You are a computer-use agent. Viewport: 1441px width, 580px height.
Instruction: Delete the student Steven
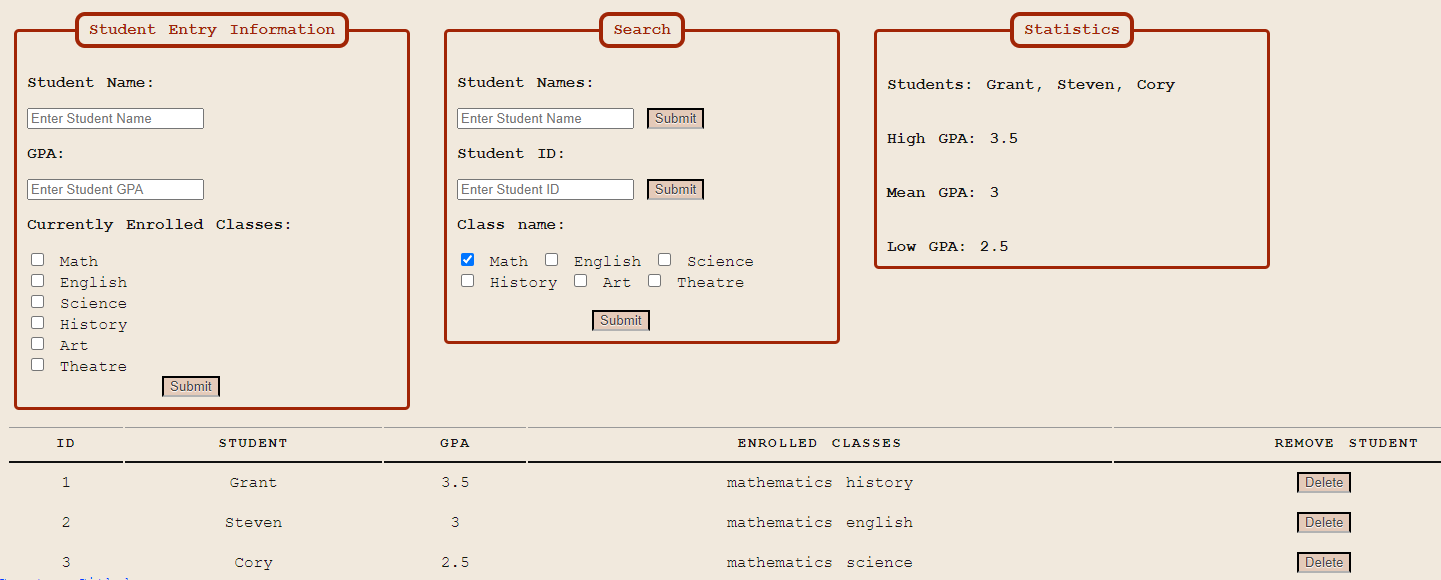pos(1323,522)
